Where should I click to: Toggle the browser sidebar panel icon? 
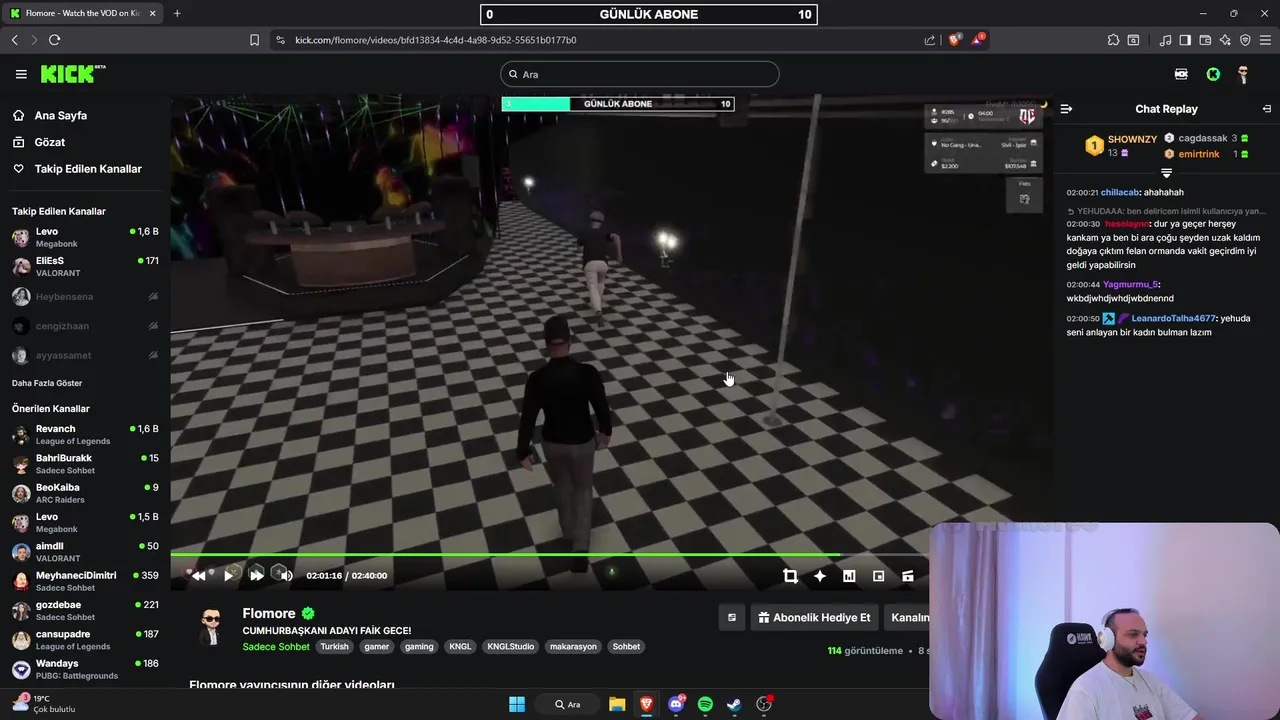point(1185,40)
